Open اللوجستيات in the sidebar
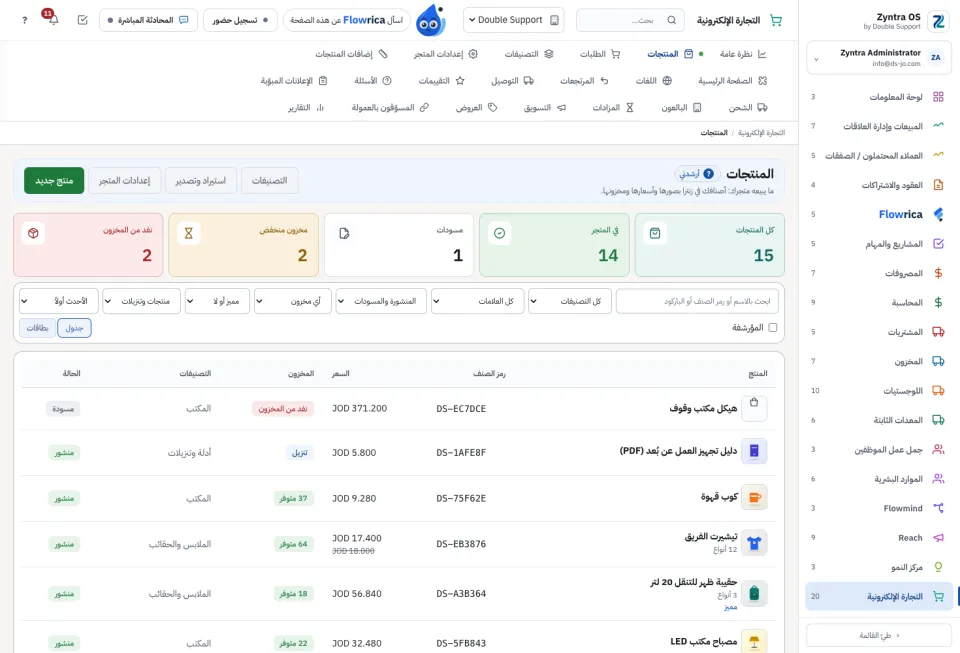The height and width of the screenshot is (653, 960). coord(879,390)
